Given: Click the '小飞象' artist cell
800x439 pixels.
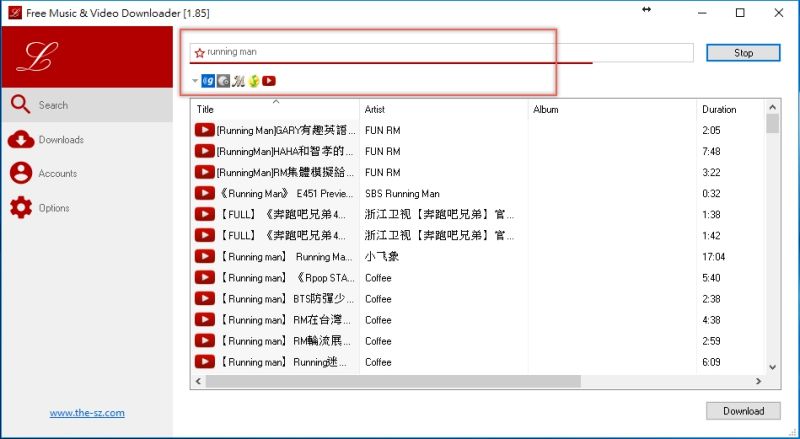Looking at the screenshot, I should (382, 256).
